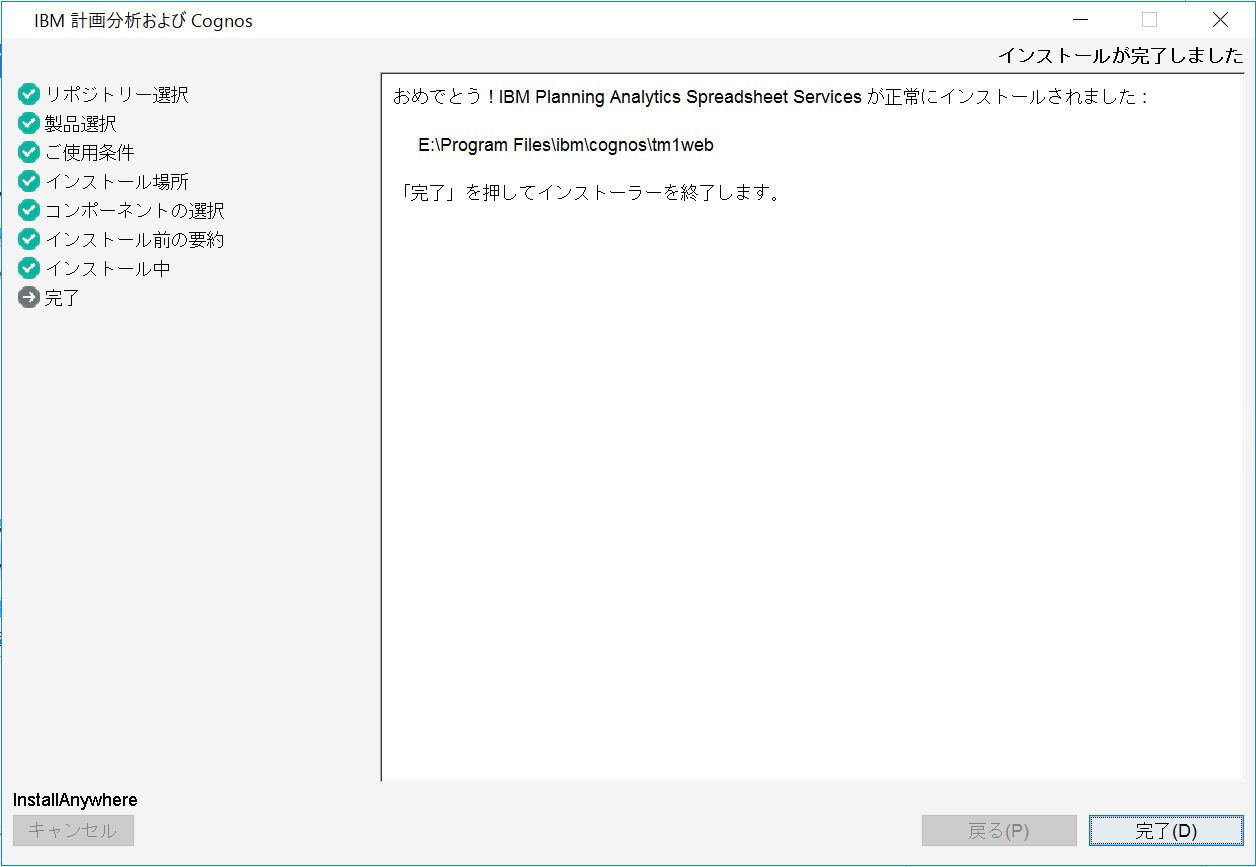This screenshot has width=1256, height=867.
Task: Click checkmark icon beside コンポーネントの選択
Action: pos(29,211)
